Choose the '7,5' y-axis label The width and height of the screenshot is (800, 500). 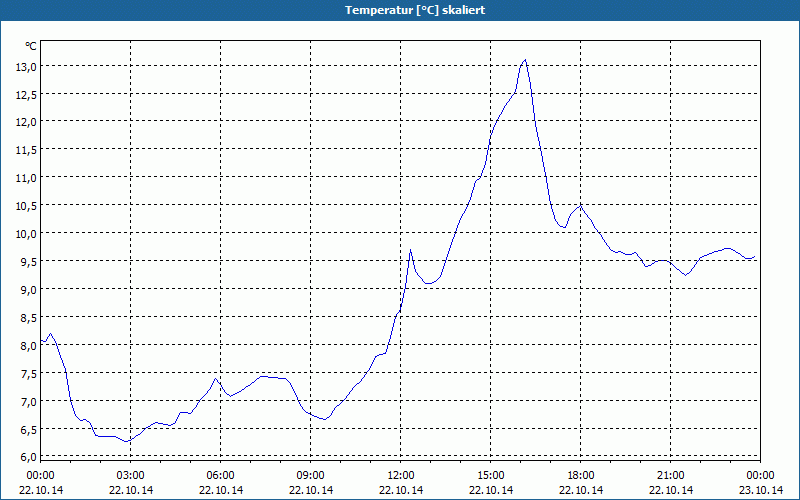click(29, 373)
